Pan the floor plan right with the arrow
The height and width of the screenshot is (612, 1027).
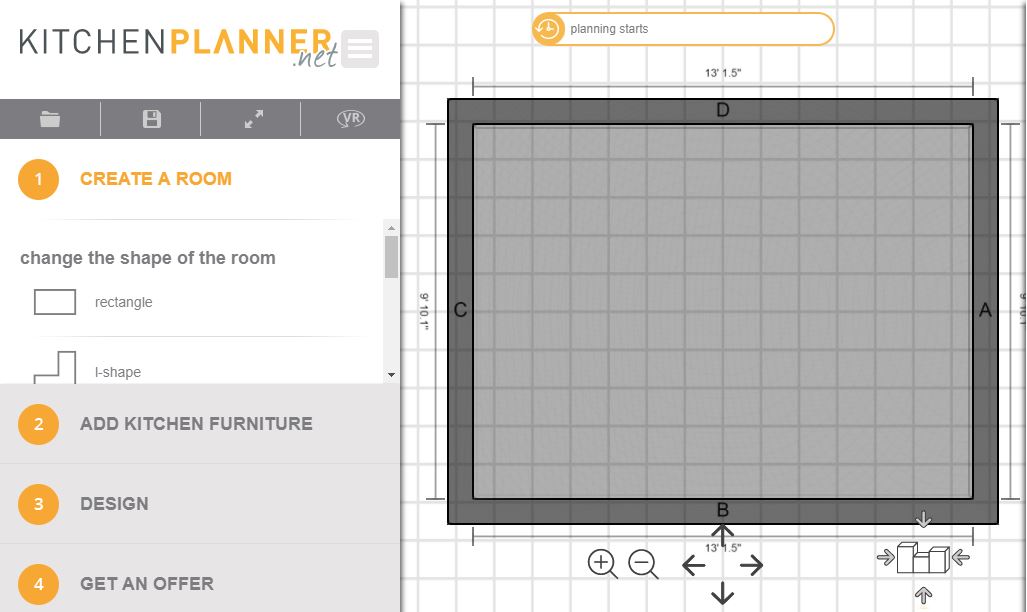click(751, 566)
